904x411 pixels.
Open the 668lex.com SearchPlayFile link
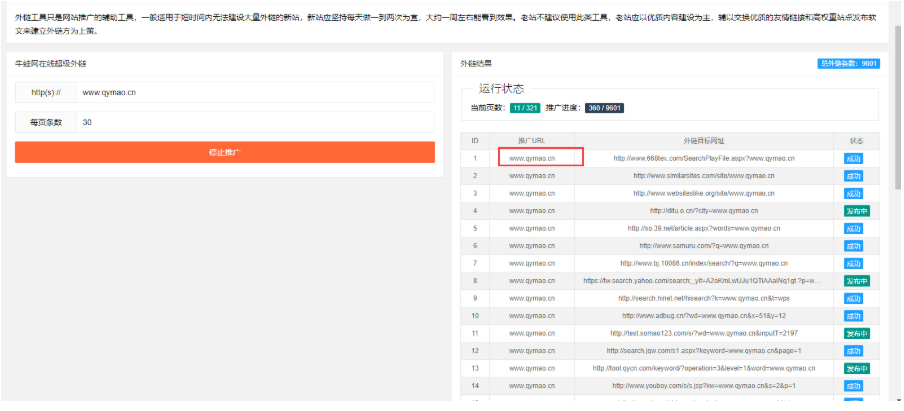coord(703,158)
